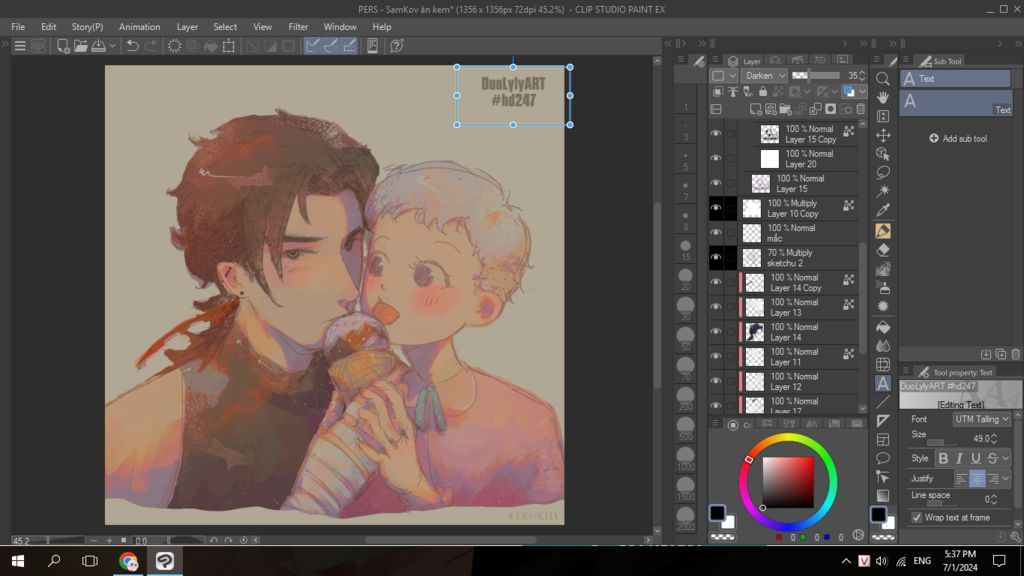Image resolution: width=1024 pixels, height=576 pixels.
Task: Toggle Wrap text at frame checkbox
Action: (917, 517)
